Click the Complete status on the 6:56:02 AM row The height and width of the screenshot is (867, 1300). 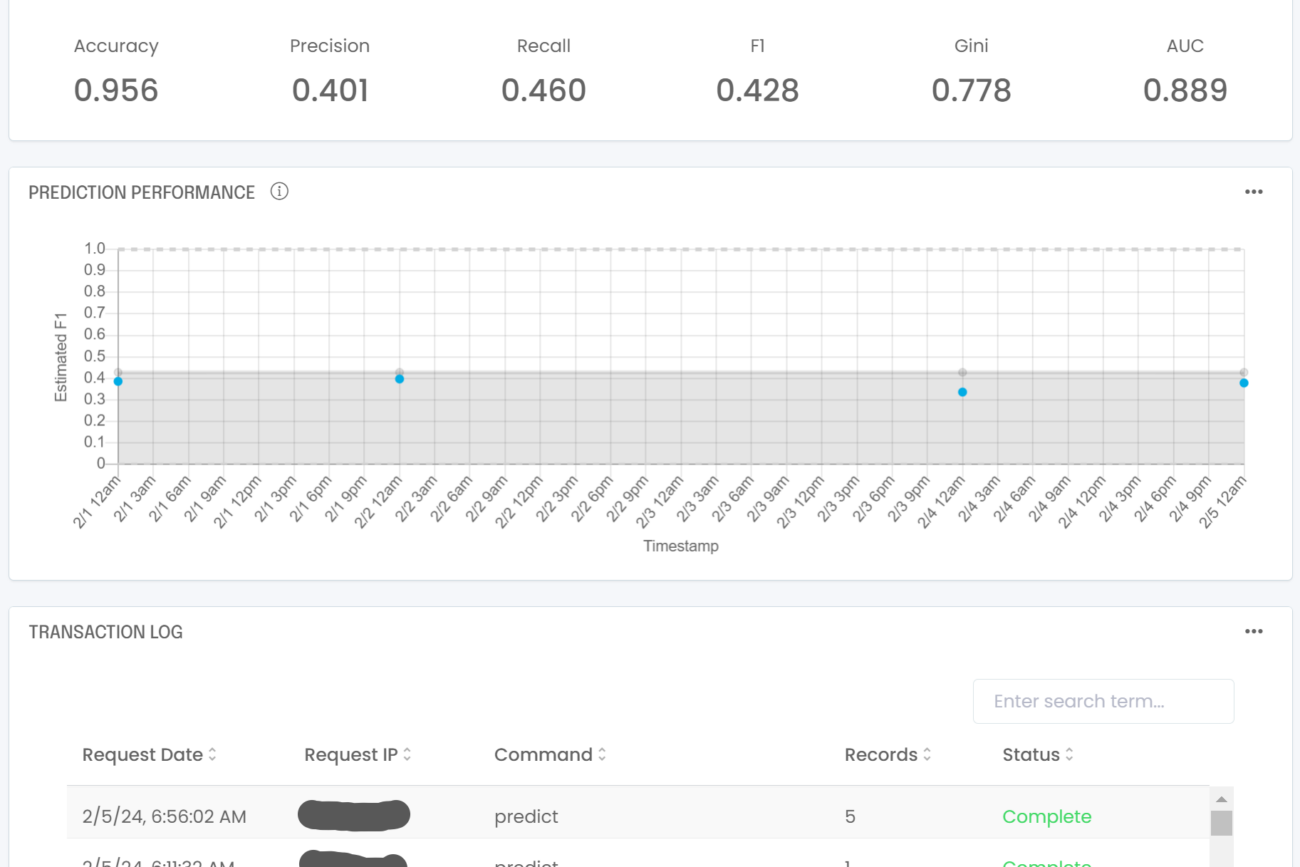click(x=1046, y=817)
